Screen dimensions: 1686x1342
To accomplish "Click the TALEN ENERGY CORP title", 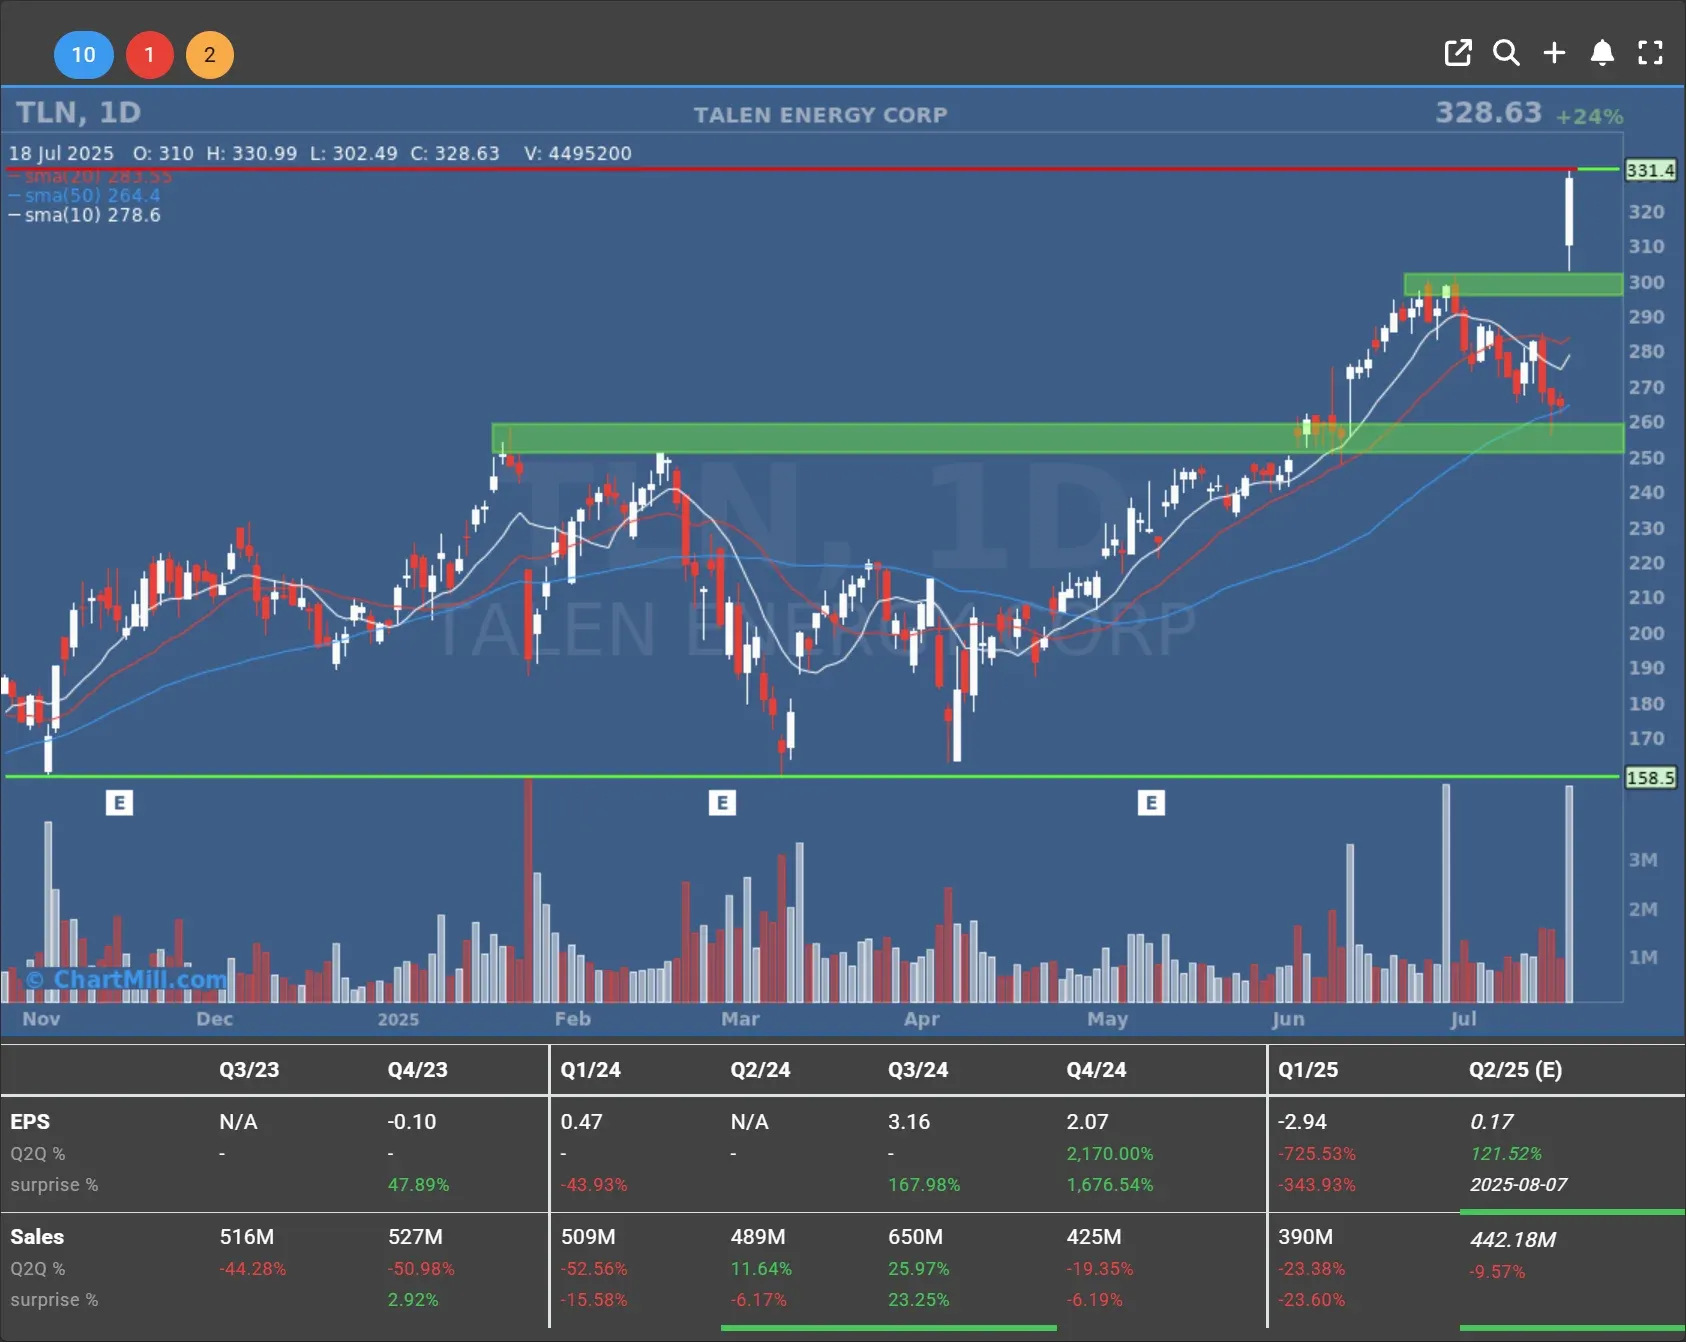I will click(821, 115).
